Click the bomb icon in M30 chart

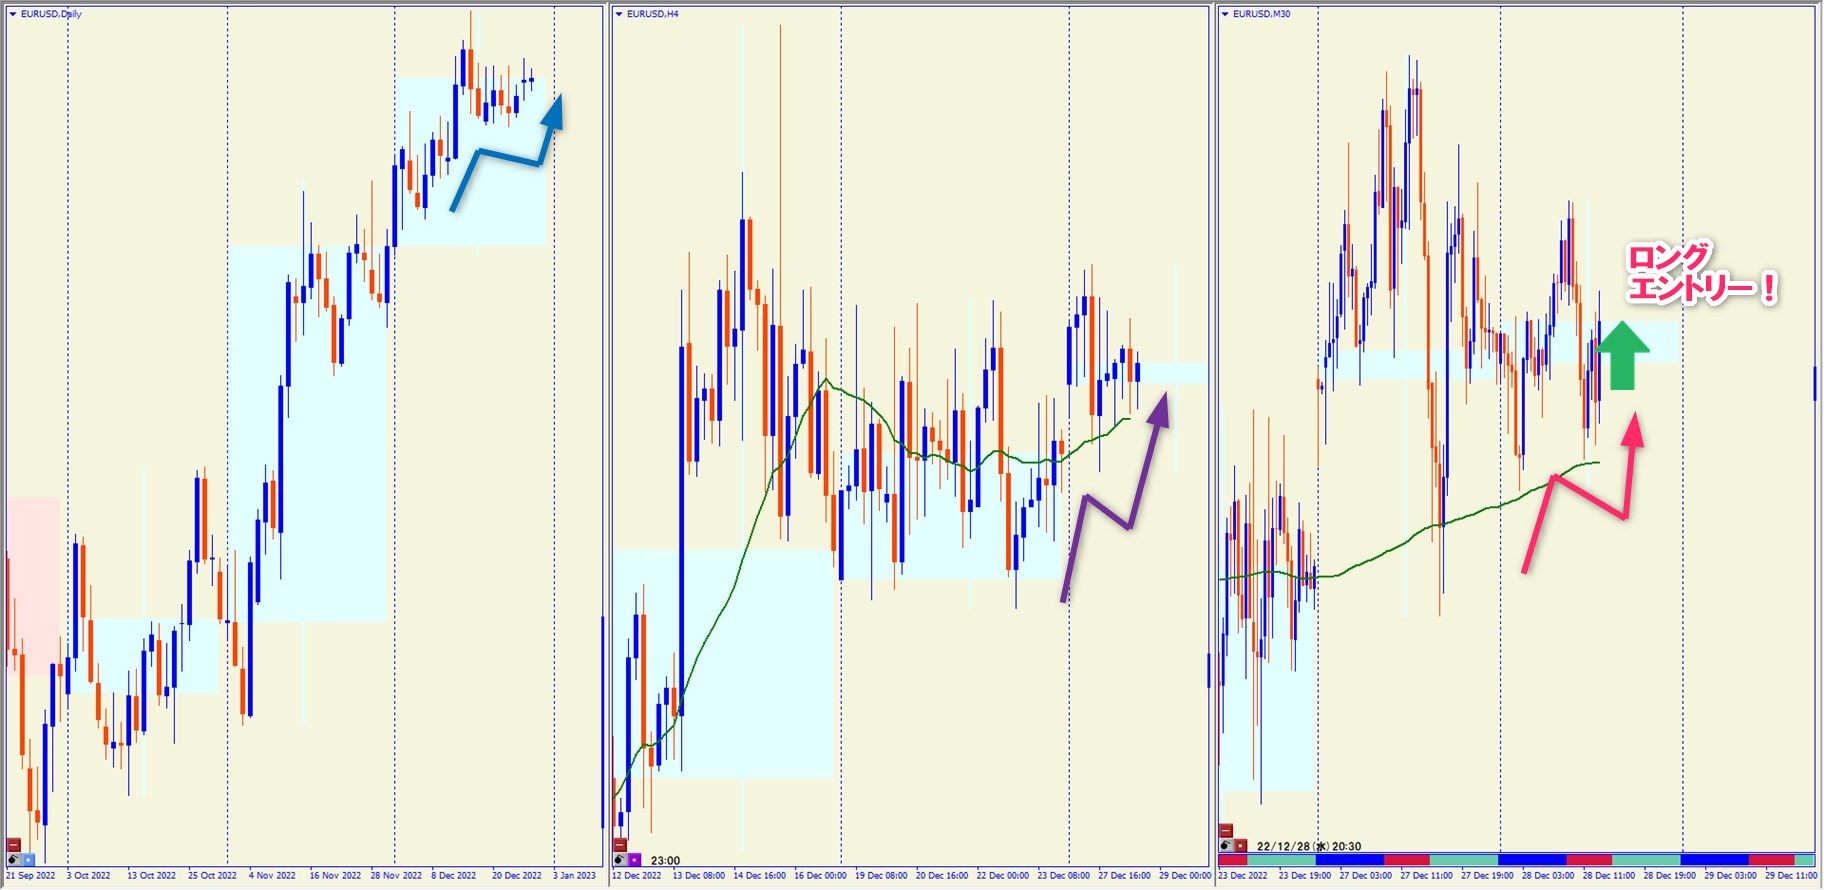pyautogui.click(x=1226, y=846)
